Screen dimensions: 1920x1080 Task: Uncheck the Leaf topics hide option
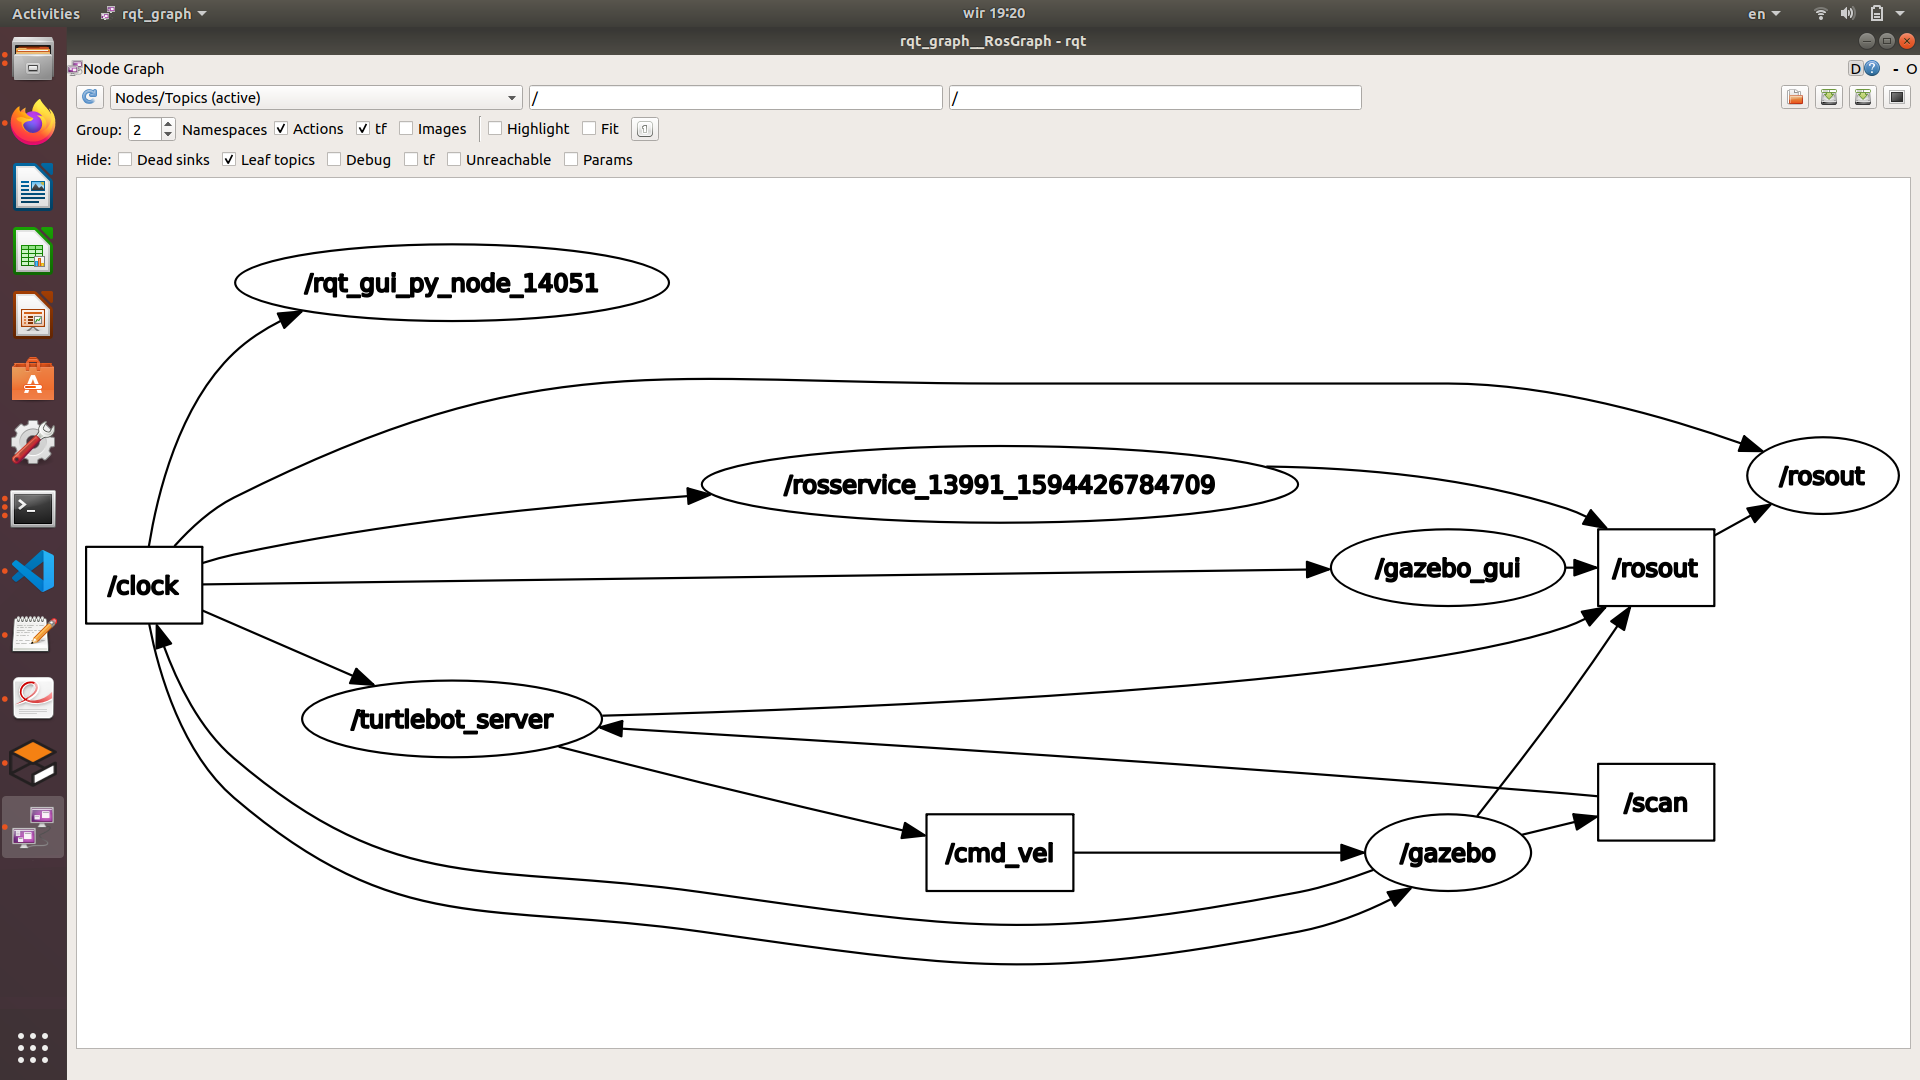[230, 160]
